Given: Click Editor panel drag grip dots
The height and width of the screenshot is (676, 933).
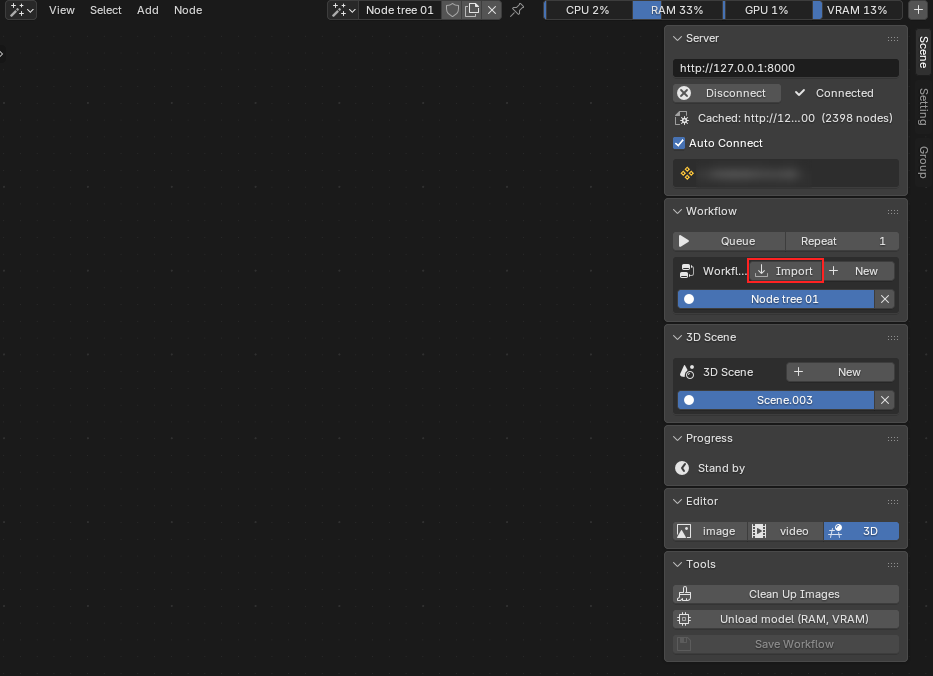Looking at the screenshot, I should 893,502.
